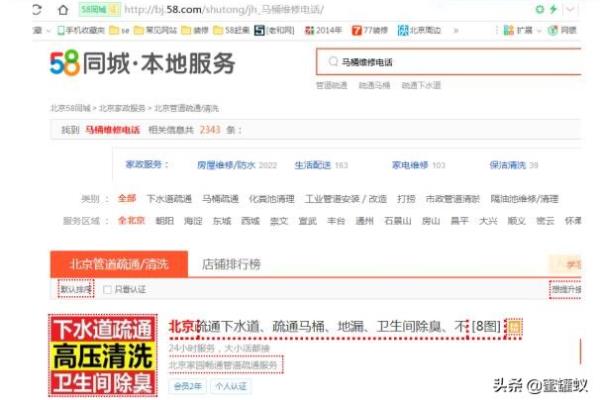Select the 北京管道疏通/清洗 tab
This screenshot has height=400, width=600.
coord(119,264)
